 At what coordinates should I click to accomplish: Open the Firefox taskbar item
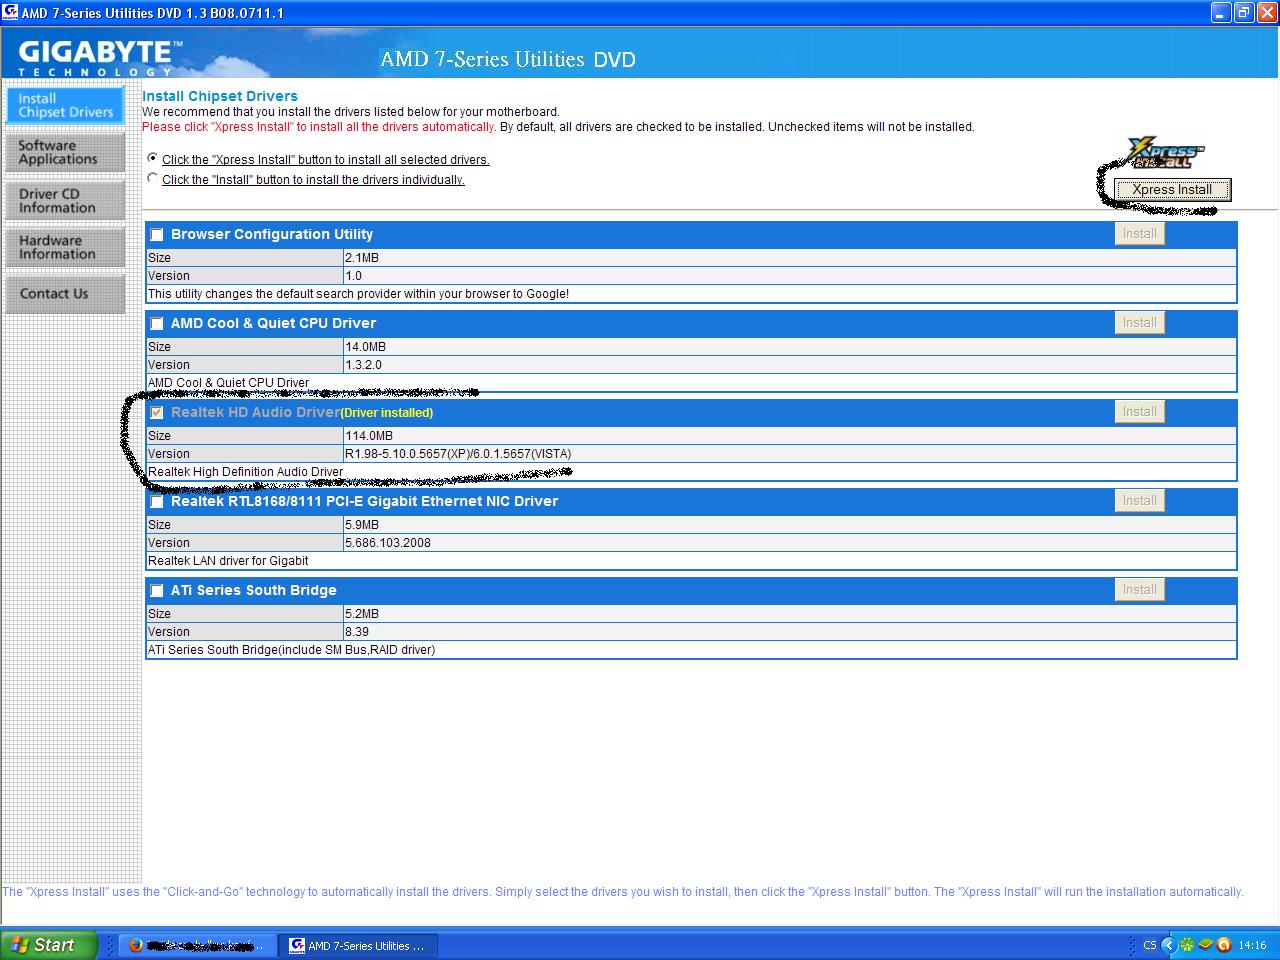tap(198, 945)
